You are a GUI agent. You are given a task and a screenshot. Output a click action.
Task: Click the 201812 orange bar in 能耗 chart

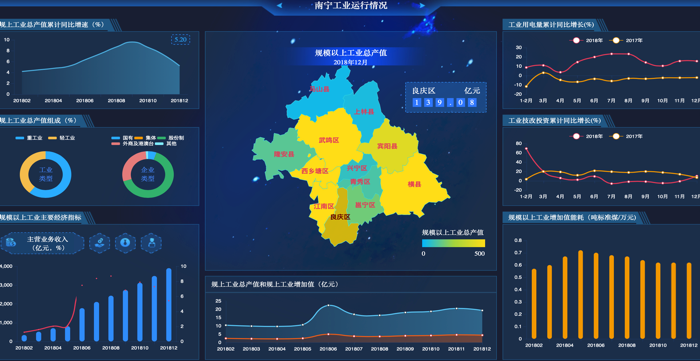click(x=689, y=301)
